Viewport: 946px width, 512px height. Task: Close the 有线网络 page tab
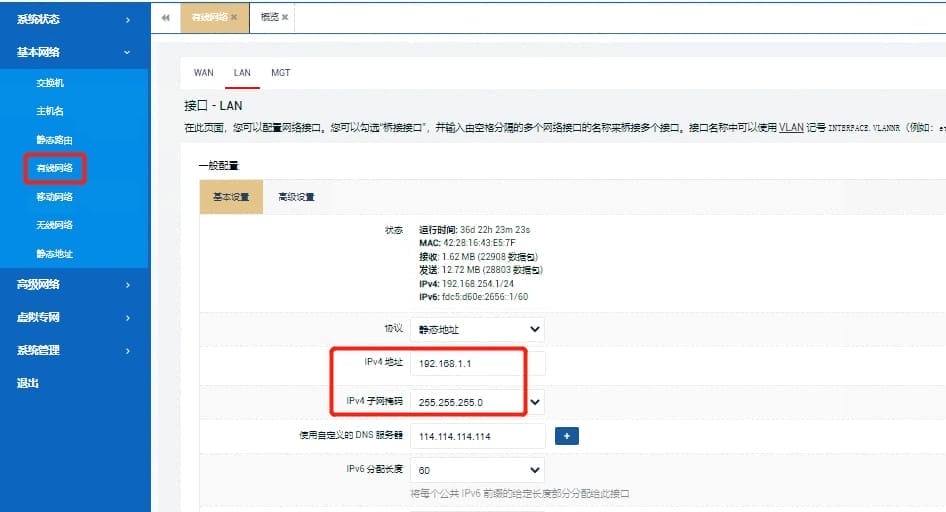pos(234,18)
